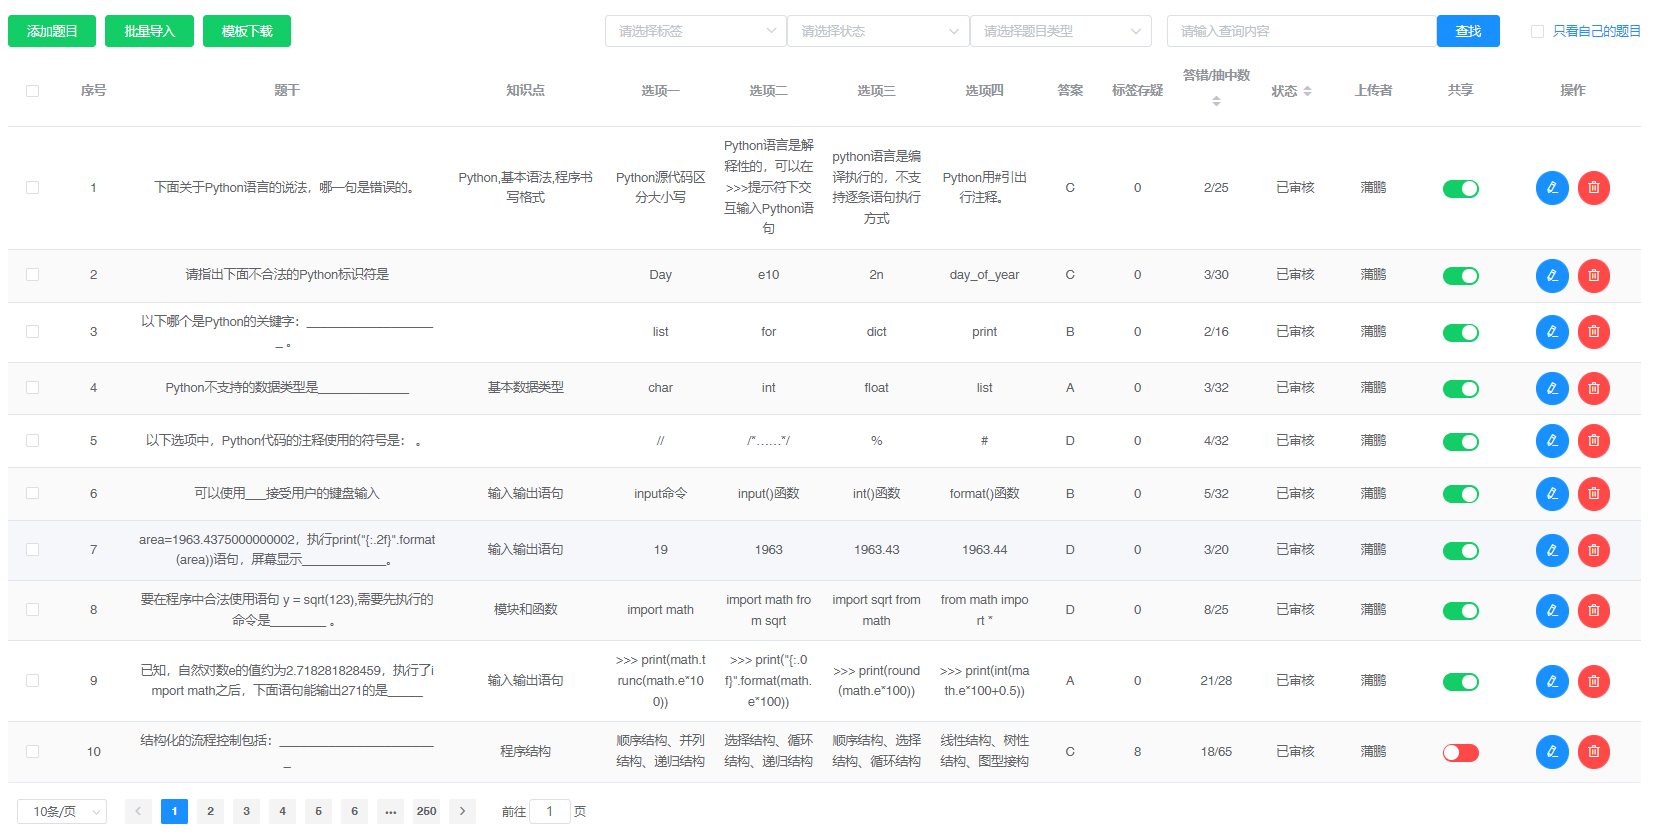1654x840 pixels.
Task: Click the edit icon for row 1
Action: pyautogui.click(x=1551, y=188)
